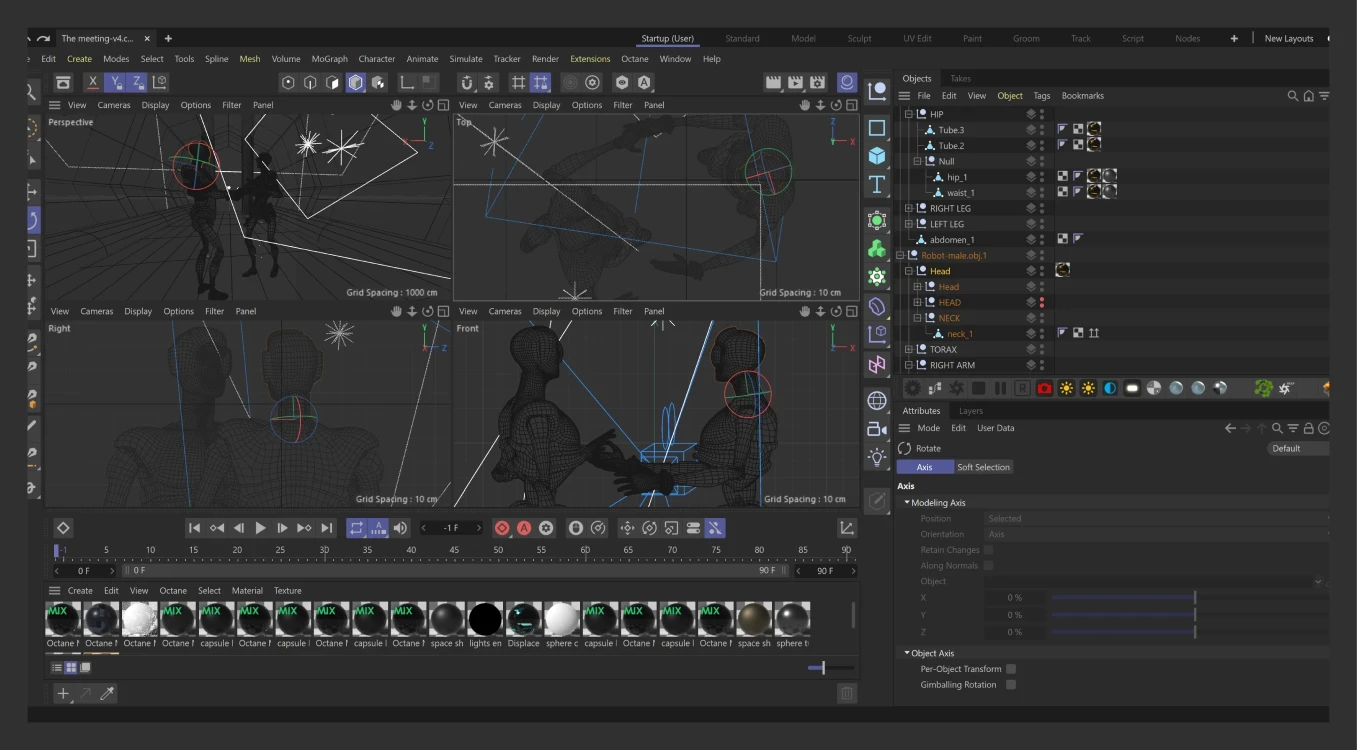Viewport: 1357px width, 750px height.
Task: Toggle the Y axis lock
Action: coord(116,82)
